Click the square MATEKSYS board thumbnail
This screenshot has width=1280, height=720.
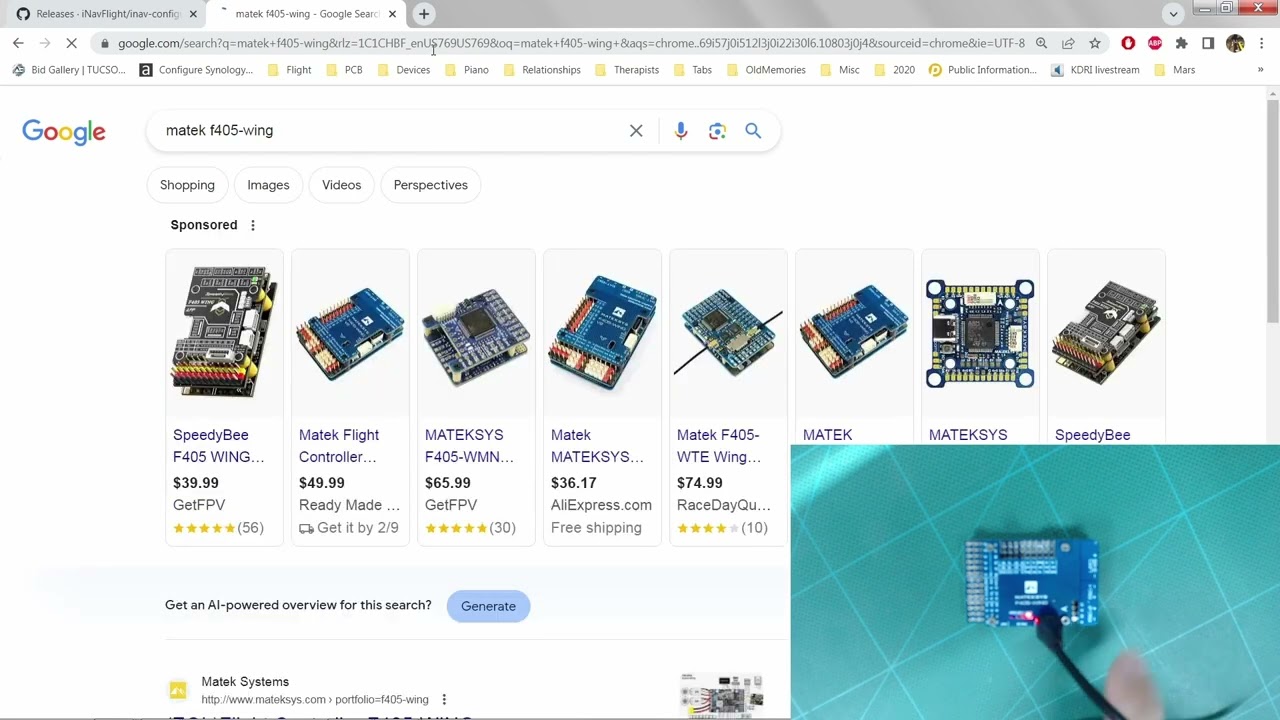tap(980, 333)
